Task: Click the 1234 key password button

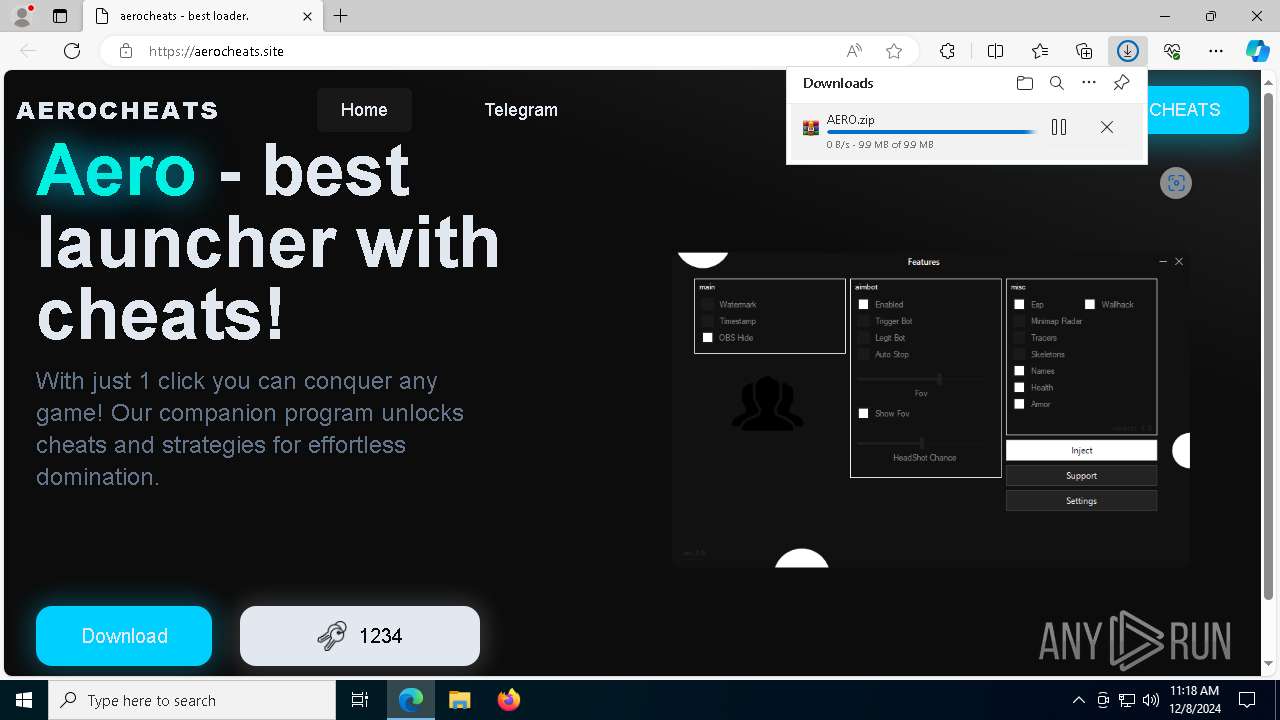Action: (360, 636)
